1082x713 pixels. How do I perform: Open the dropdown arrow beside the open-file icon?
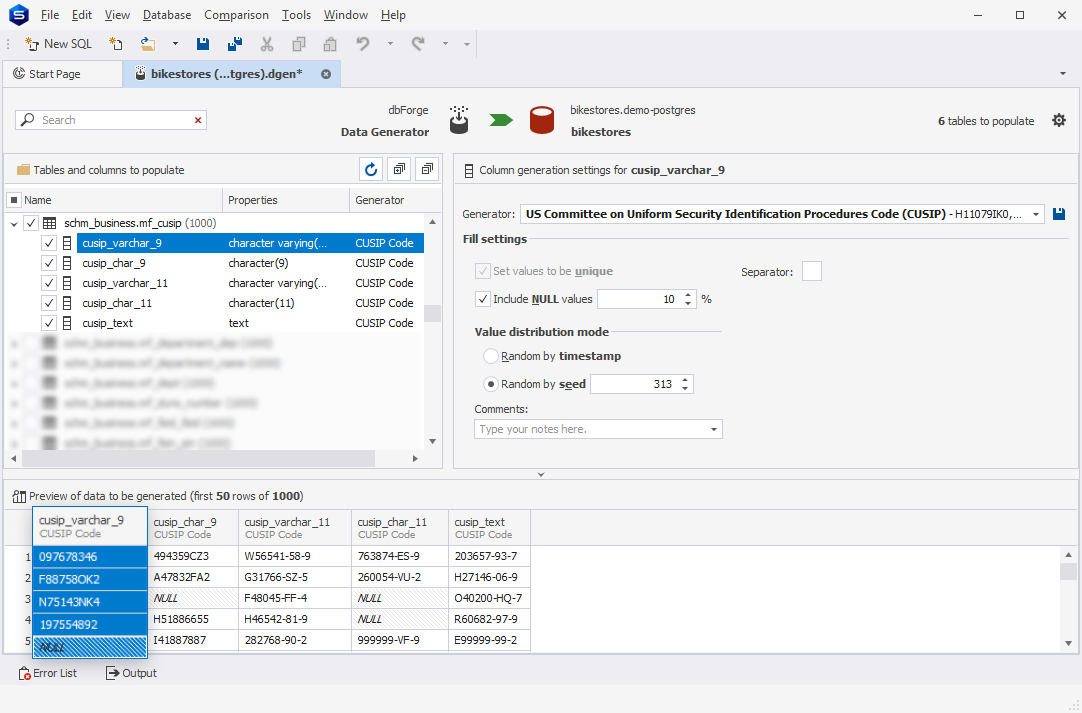175,43
